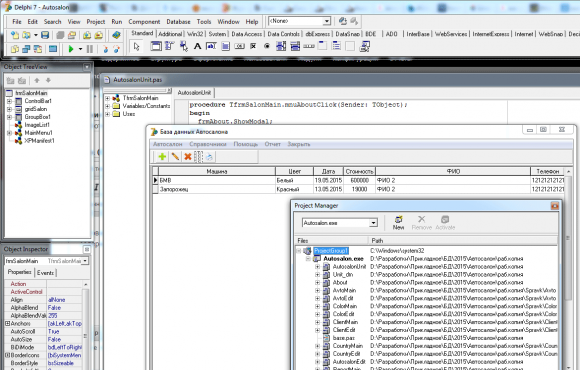Select the Label component icon (A)

(197, 46)
